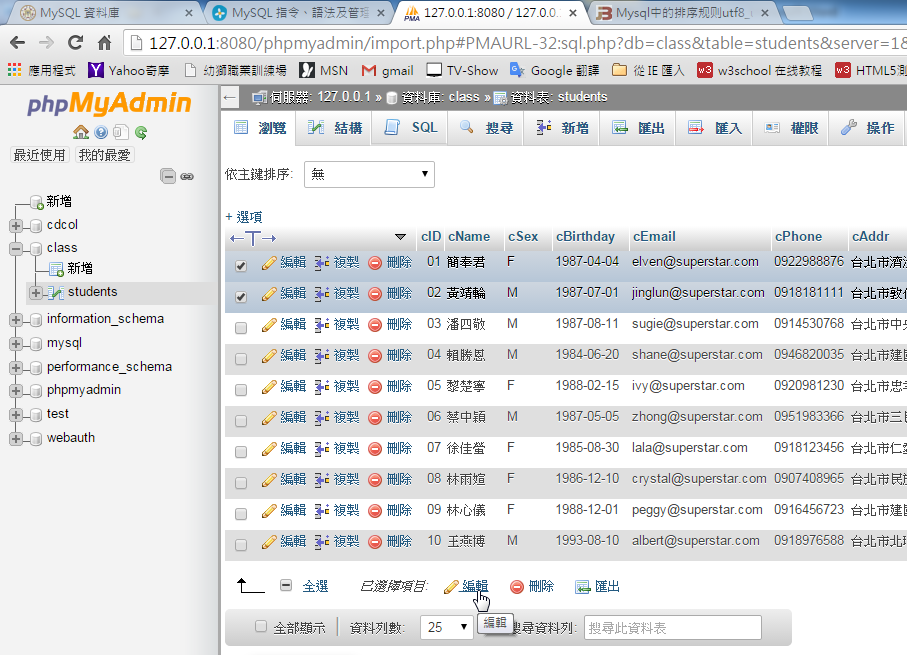
Task: Check the row 05 黎楚寧 checkbox
Action: point(241,390)
